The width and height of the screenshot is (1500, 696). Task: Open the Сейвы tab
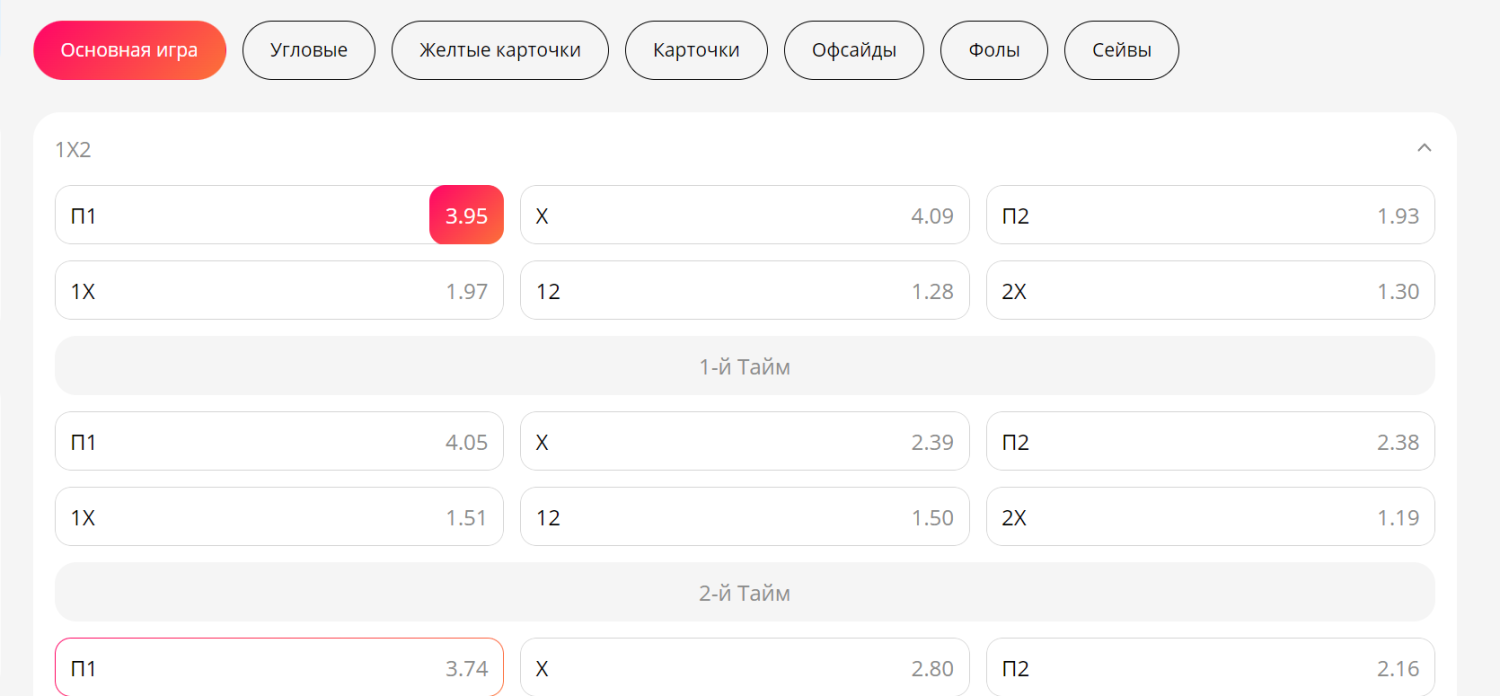coord(1121,50)
